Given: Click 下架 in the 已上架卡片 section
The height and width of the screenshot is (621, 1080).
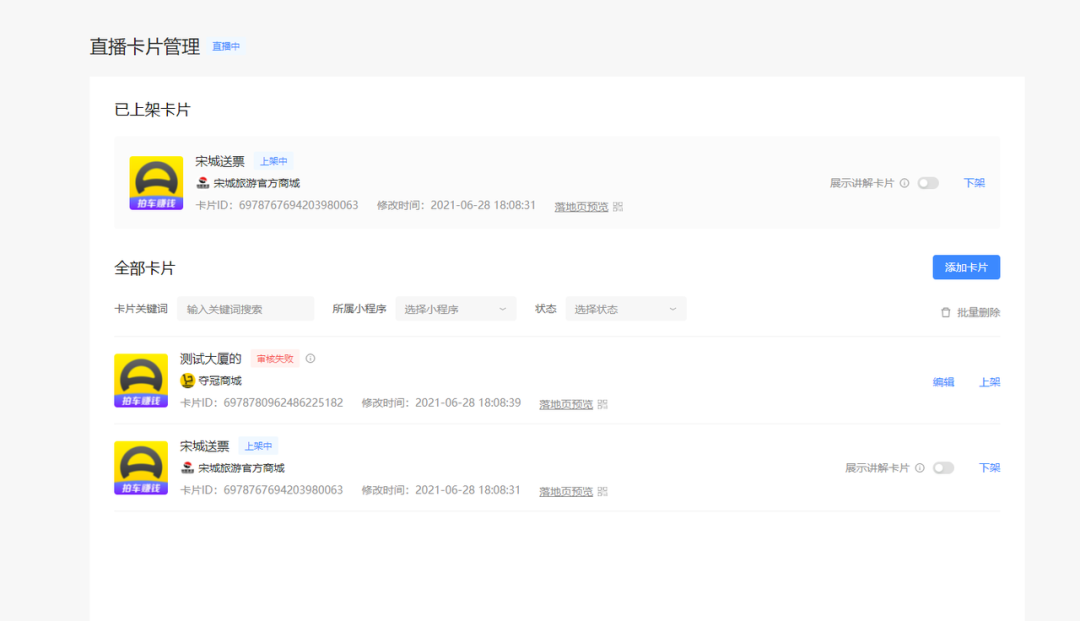Looking at the screenshot, I should 974,183.
